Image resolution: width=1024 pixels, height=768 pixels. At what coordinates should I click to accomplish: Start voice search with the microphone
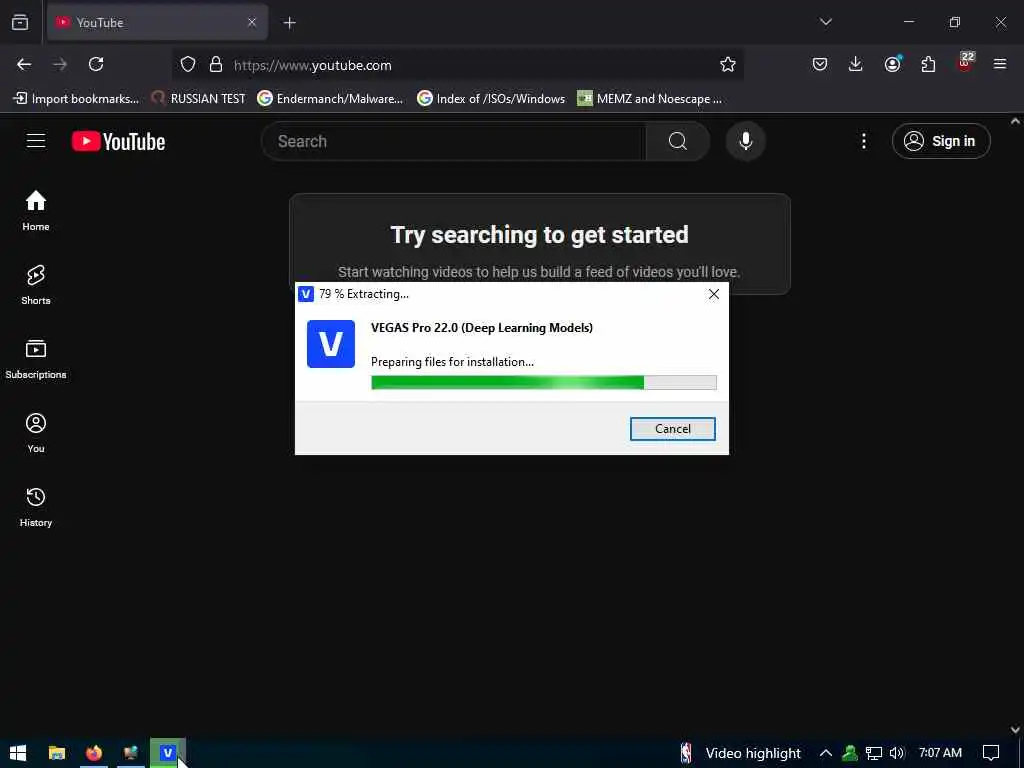pyautogui.click(x=745, y=141)
